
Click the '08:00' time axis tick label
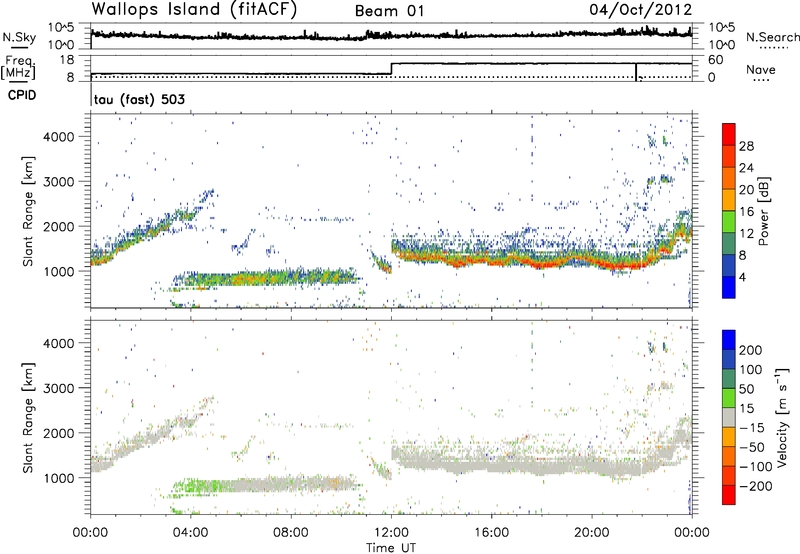pos(291,533)
